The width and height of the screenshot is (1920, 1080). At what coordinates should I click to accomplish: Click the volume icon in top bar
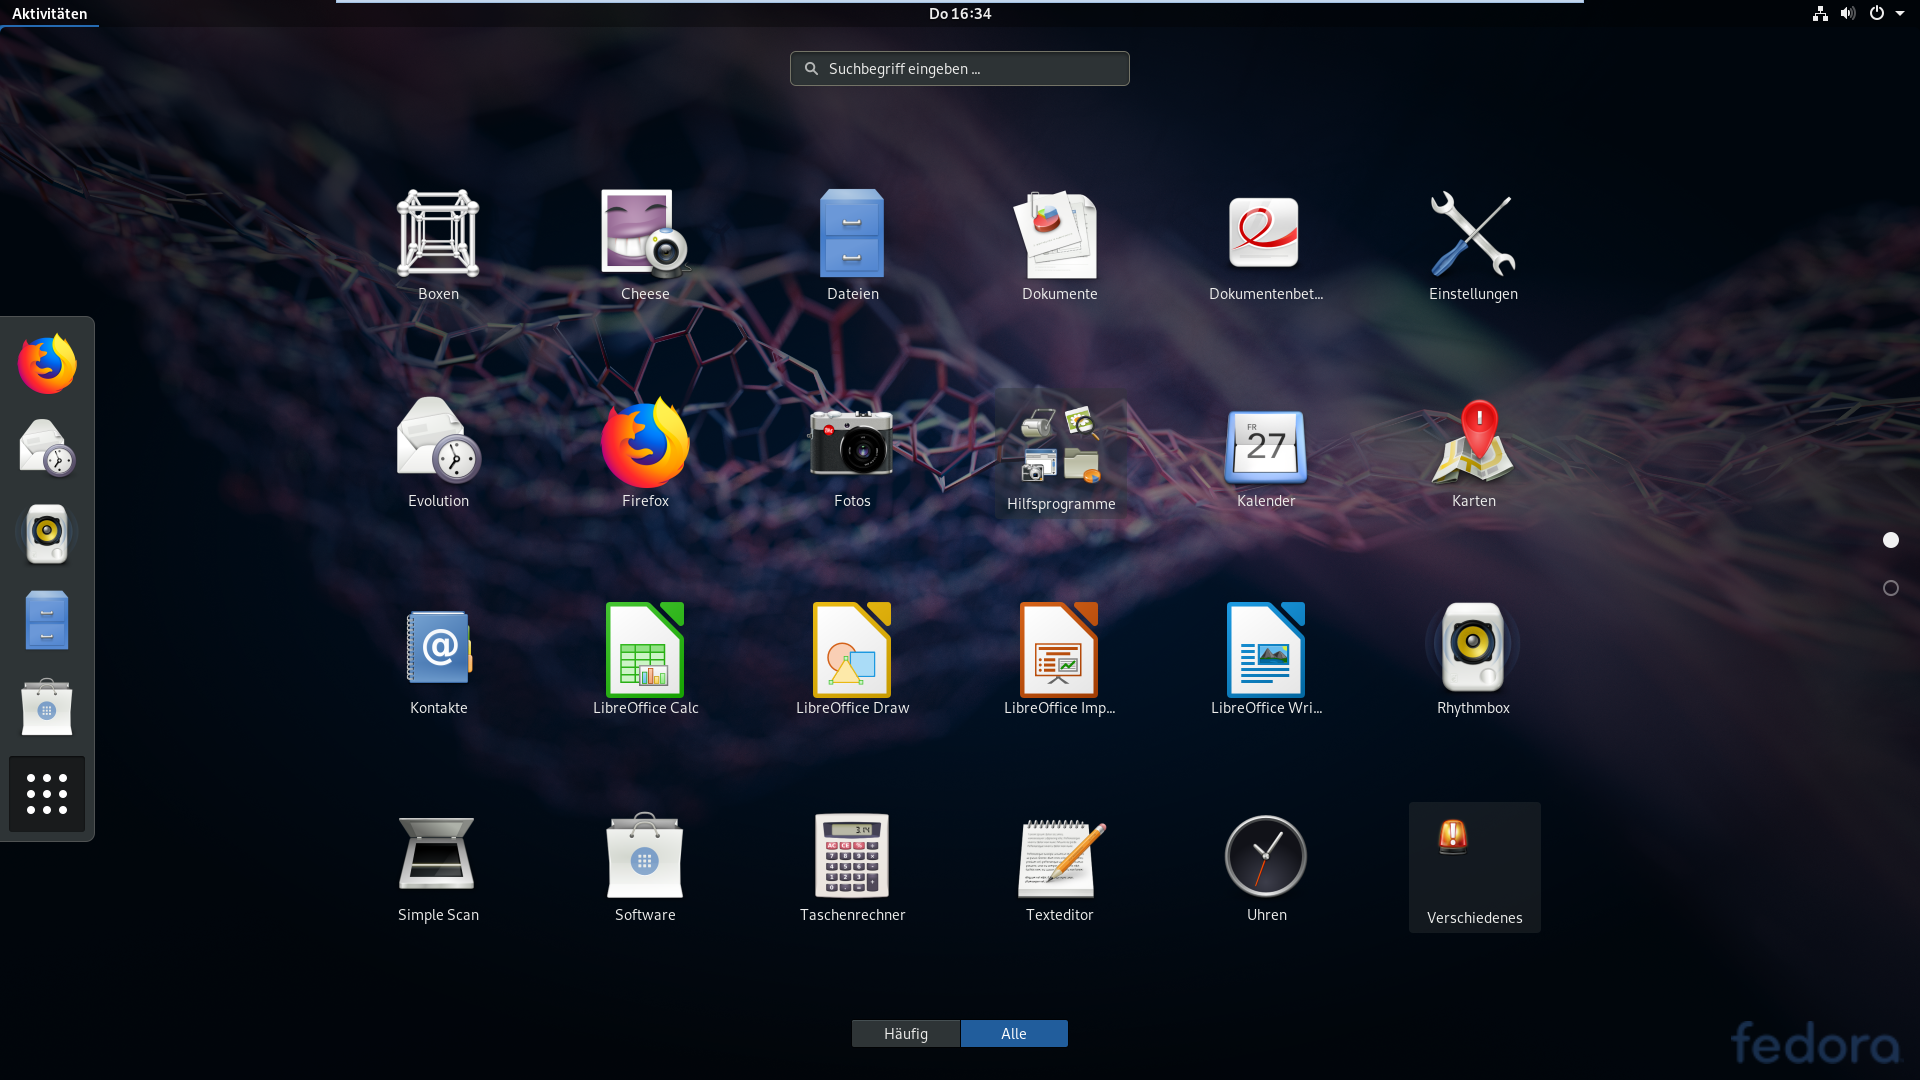(x=1848, y=14)
